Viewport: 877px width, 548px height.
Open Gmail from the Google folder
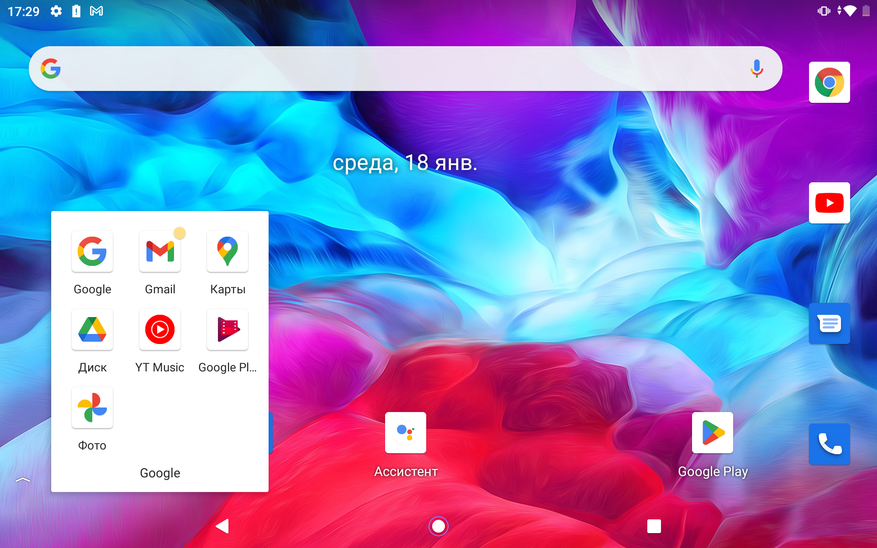tap(160, 252)
